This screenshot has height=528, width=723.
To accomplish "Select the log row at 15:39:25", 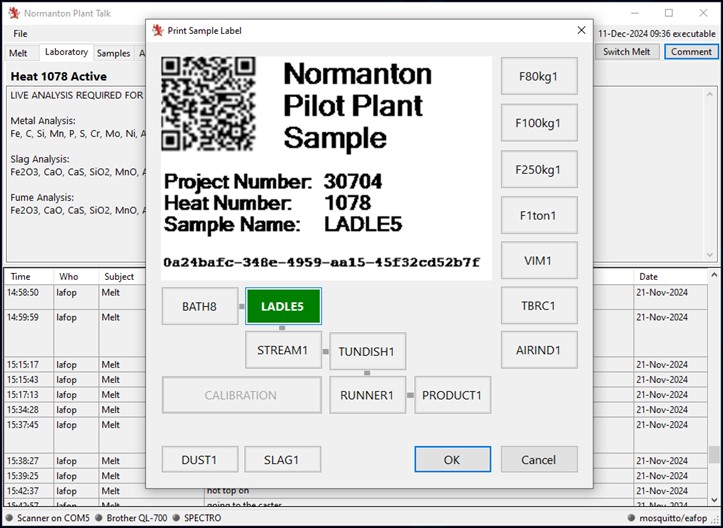I will 355,475.
